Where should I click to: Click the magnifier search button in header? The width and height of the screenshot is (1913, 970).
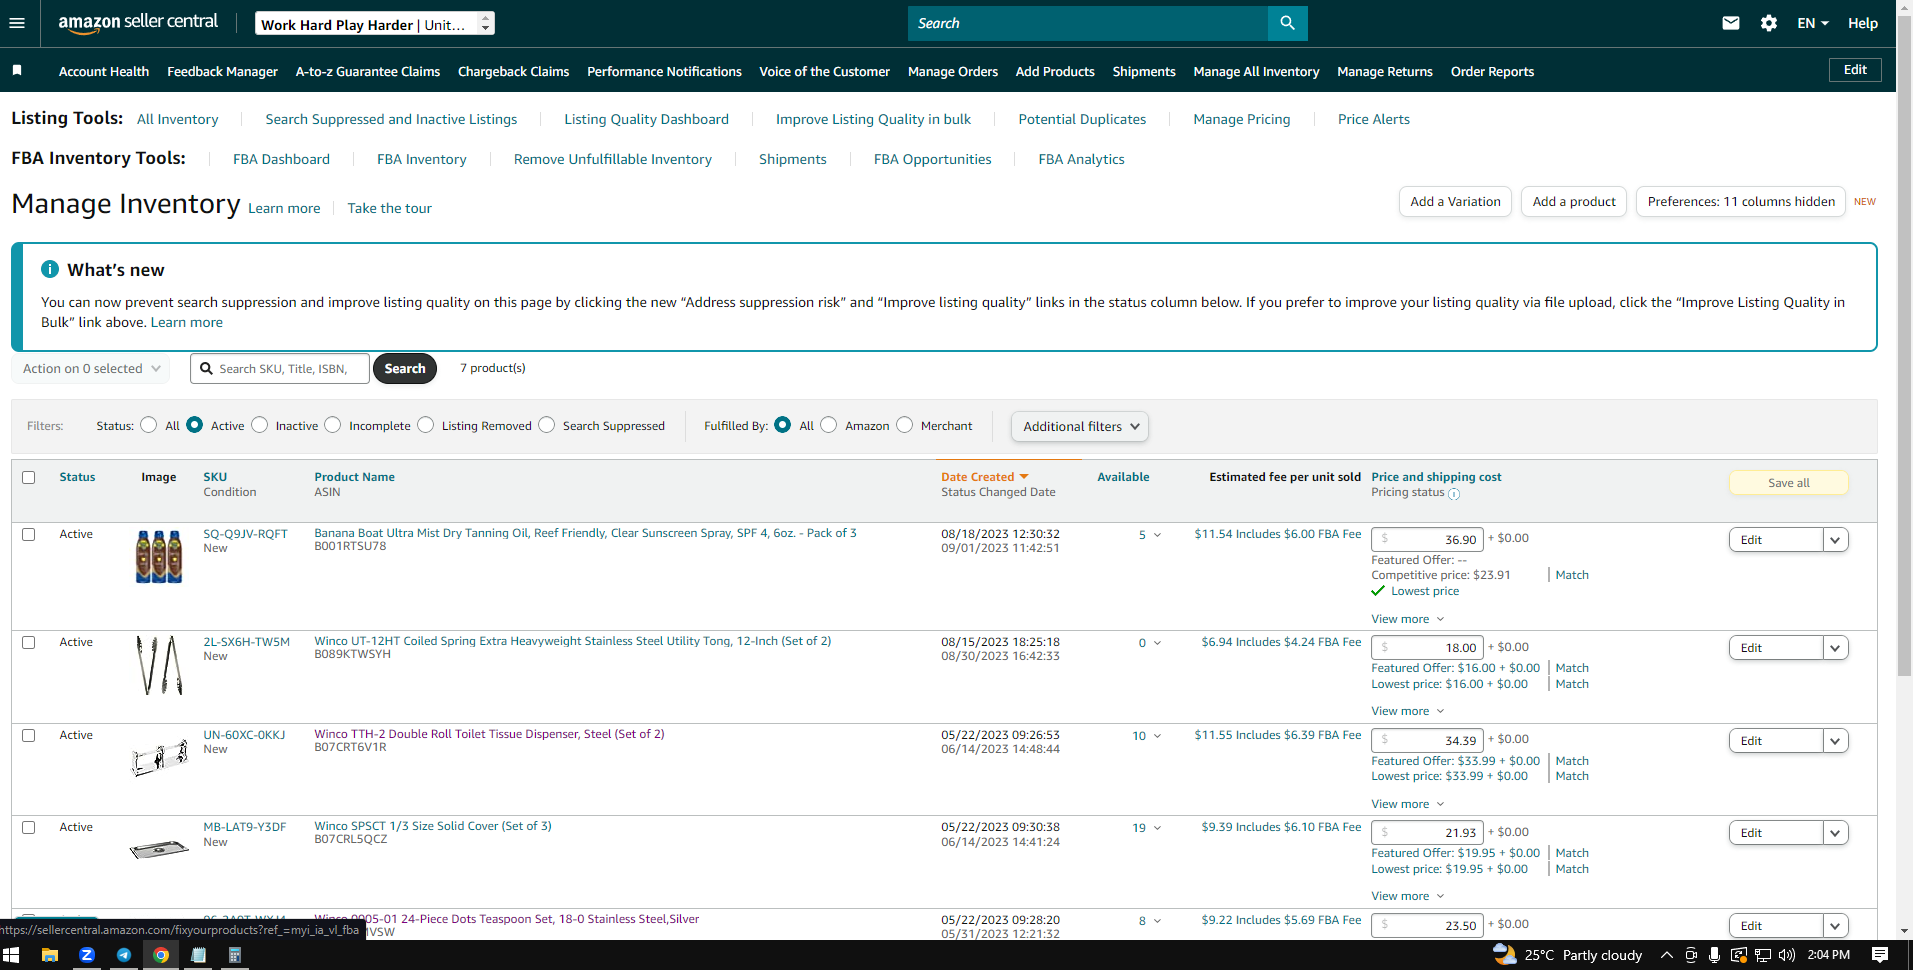point(1287,23)
